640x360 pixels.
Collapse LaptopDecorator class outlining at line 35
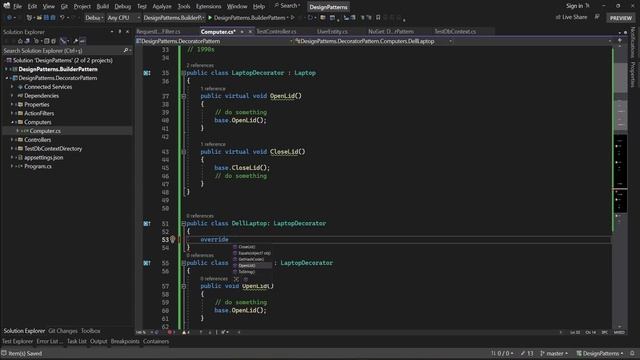click(184, 73)
